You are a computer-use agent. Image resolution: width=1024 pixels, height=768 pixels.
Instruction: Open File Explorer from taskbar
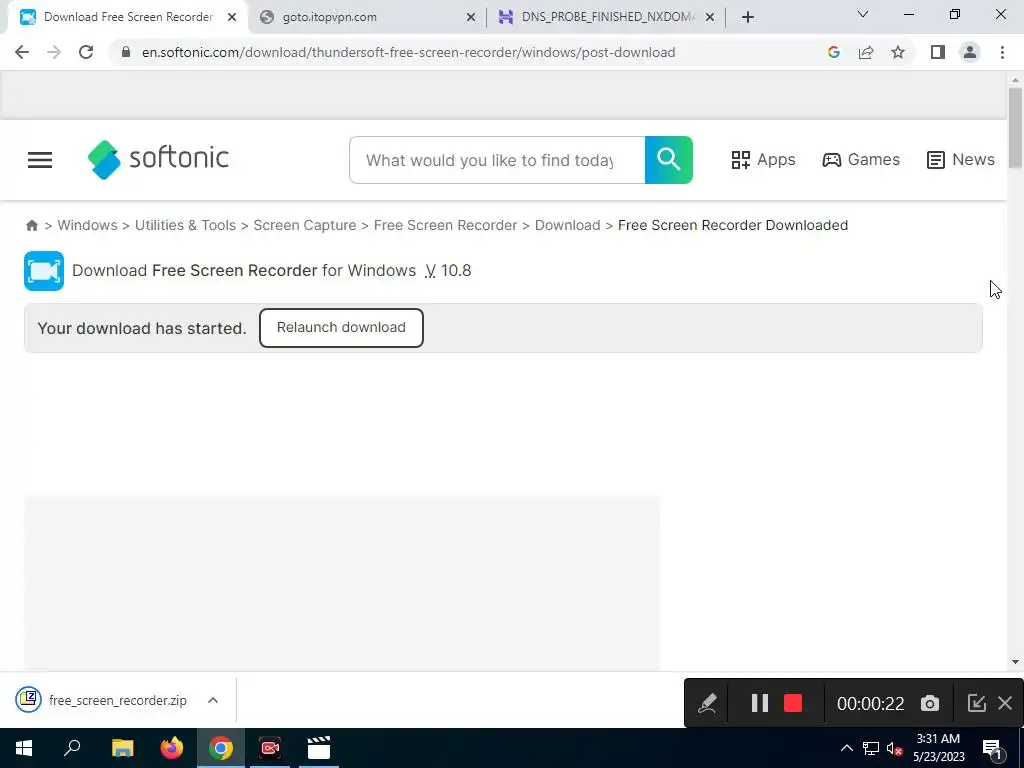[x=122, y=748]
